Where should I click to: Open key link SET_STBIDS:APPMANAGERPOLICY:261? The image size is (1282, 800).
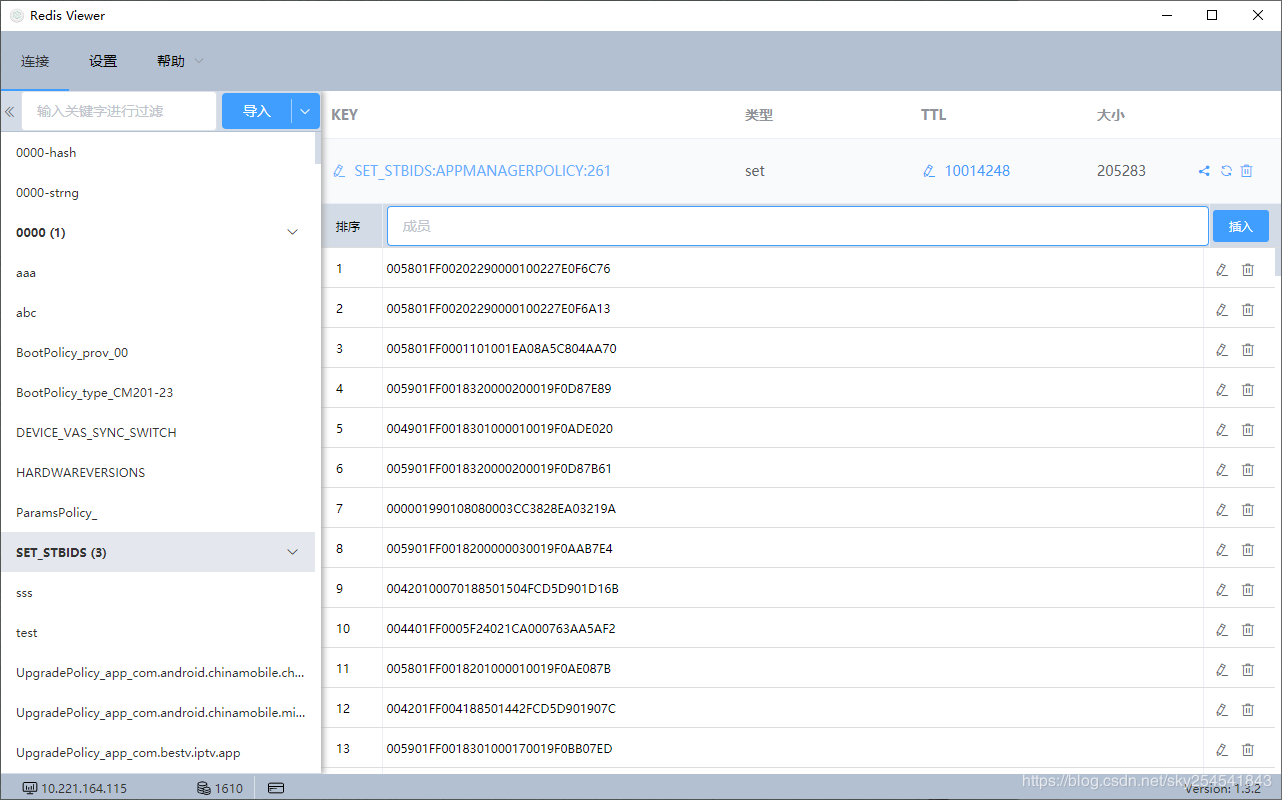point(482,171)
